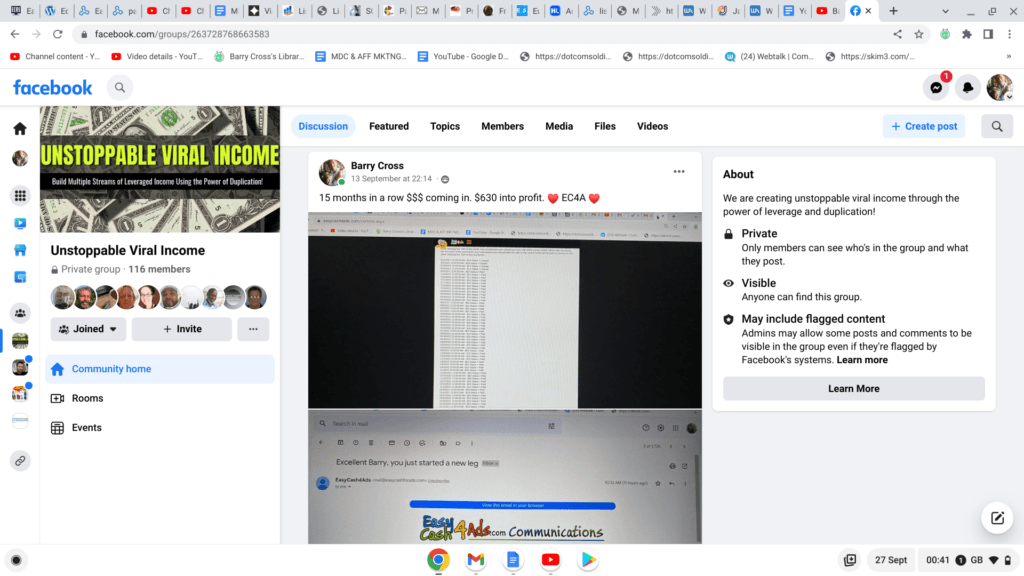Search within the group using magnifier button

point(997,126)
